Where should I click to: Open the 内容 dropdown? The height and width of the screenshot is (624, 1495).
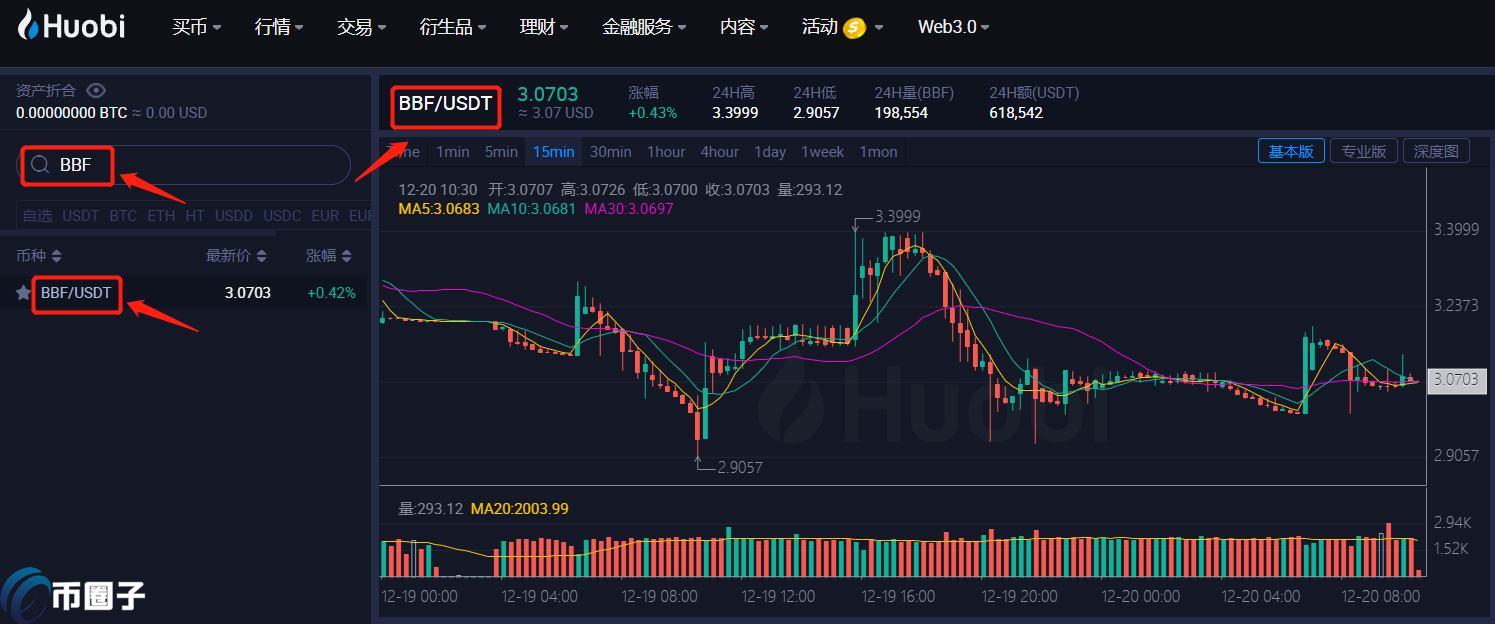pyautogui.click(x=744, y=27)
